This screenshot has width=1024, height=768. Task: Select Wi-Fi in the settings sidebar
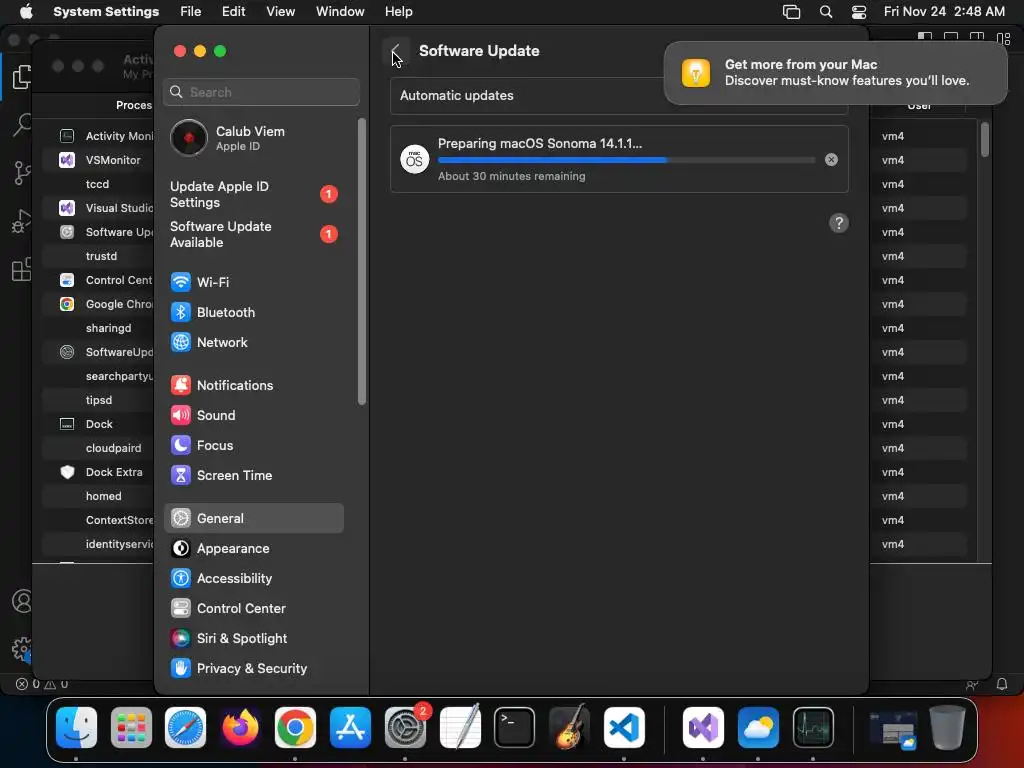(x=253, y=282)
